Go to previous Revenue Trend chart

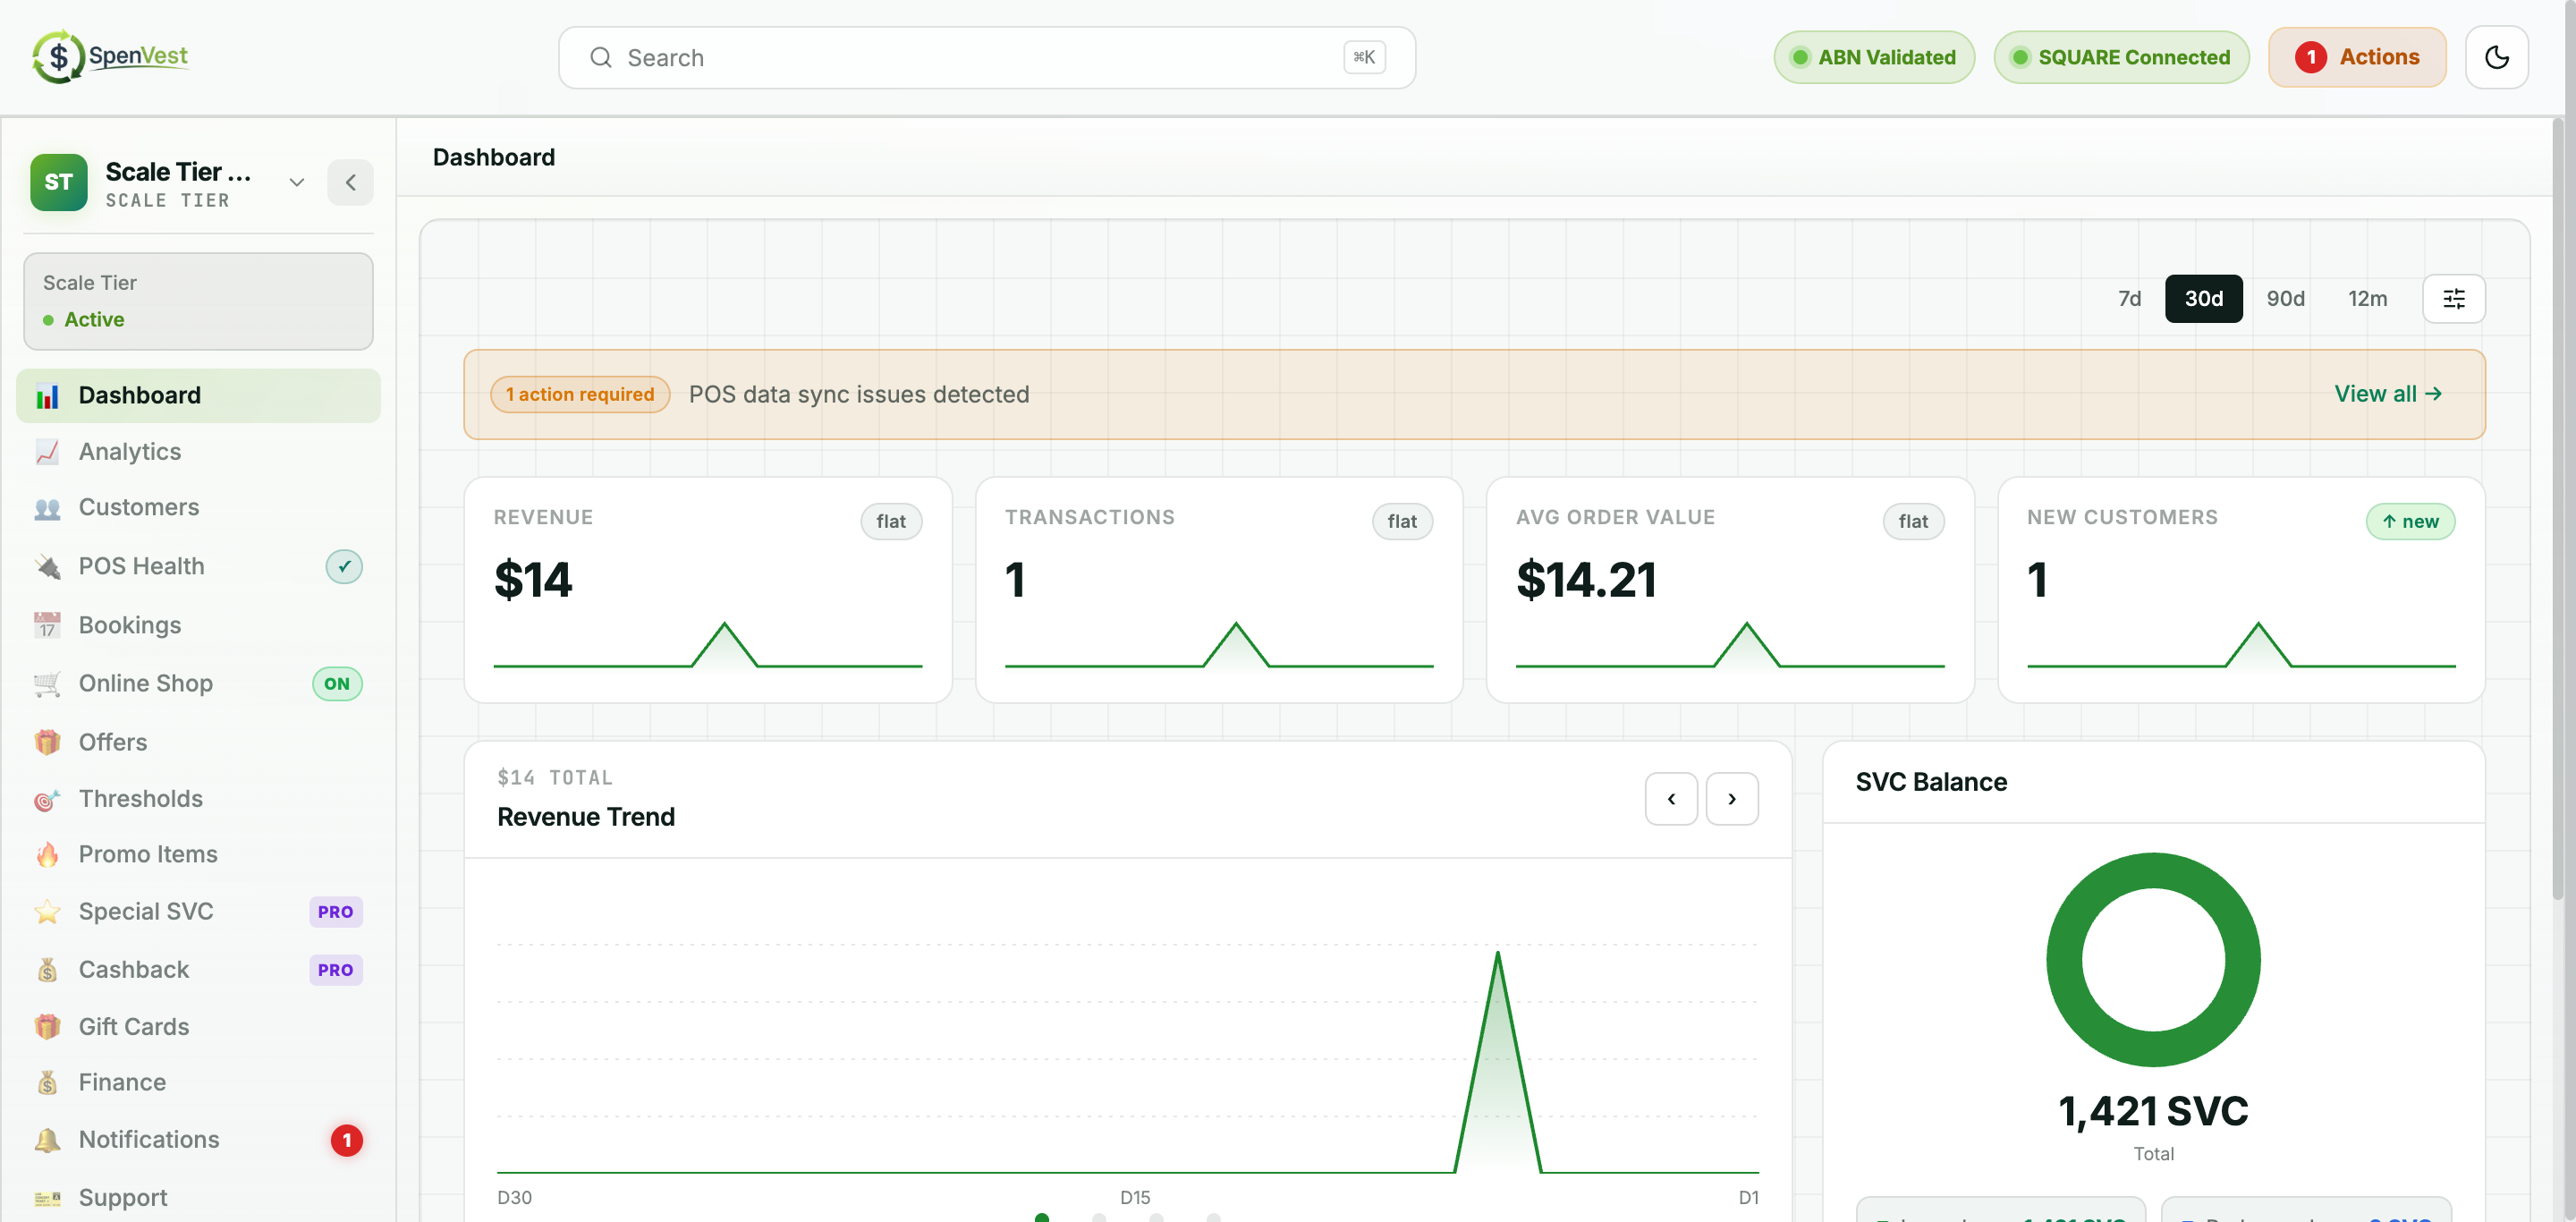pos(1671,799)
